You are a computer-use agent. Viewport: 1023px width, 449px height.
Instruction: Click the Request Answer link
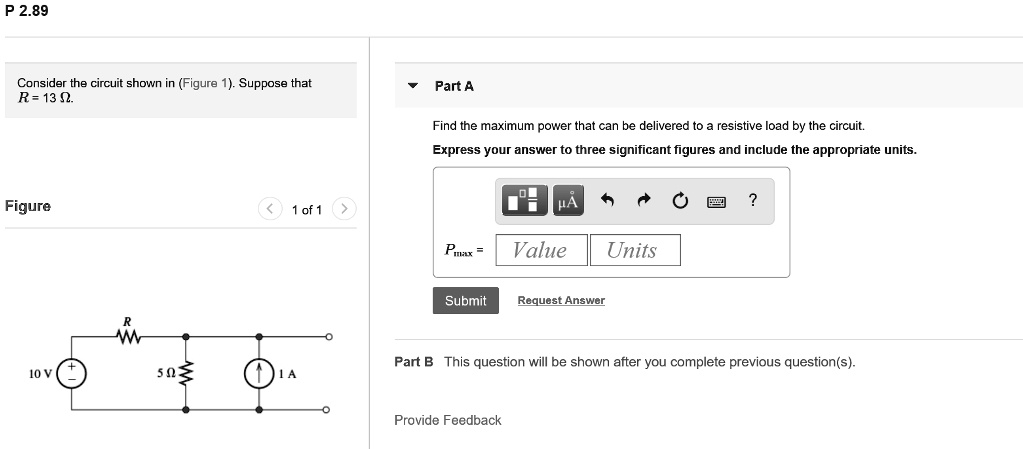[x=561, y=300]
